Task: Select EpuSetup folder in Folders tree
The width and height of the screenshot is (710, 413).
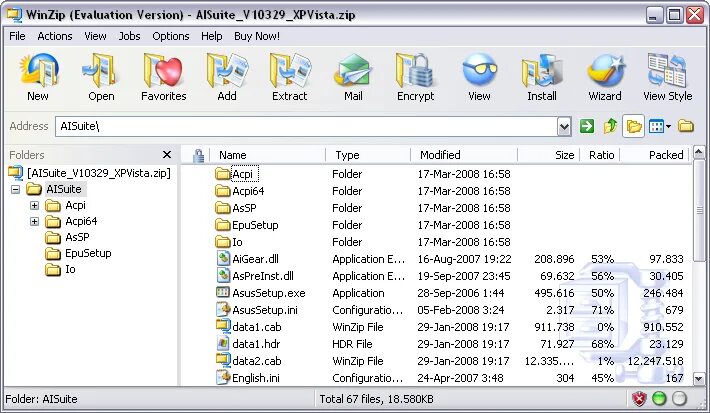Action: click(x=88, y=253)
